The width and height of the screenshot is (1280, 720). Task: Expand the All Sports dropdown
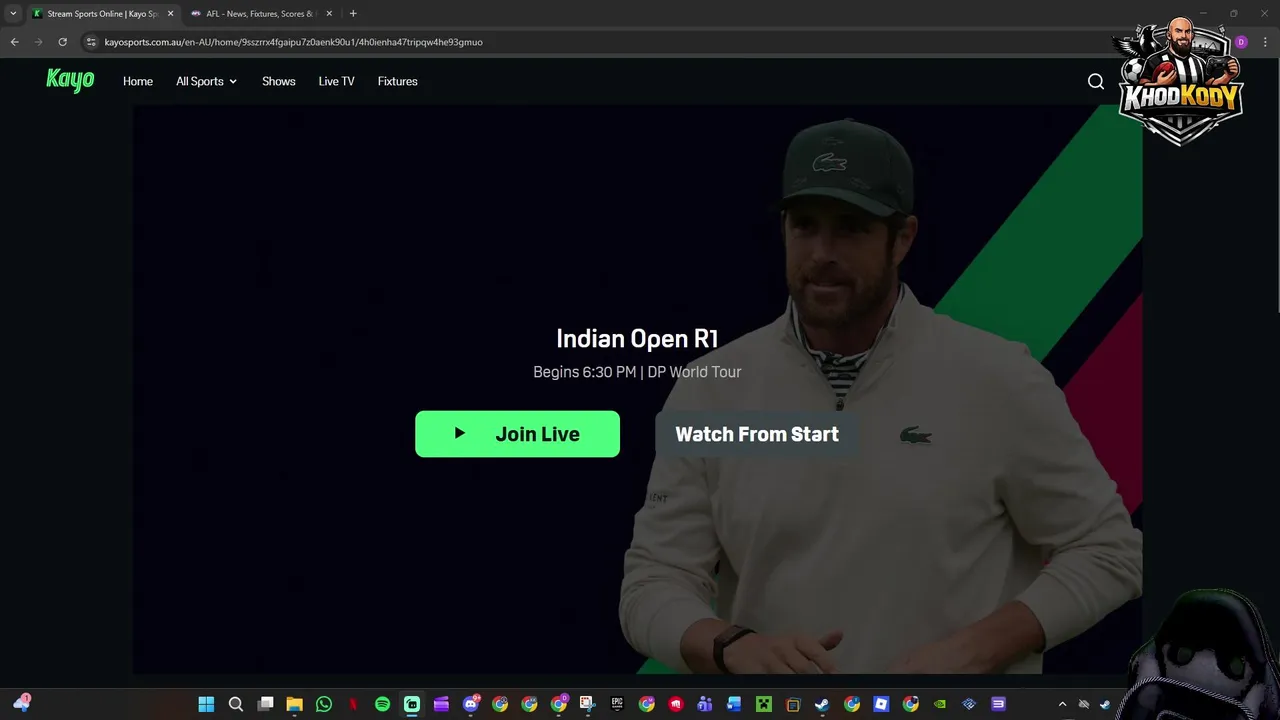click(x=206, y=81)
